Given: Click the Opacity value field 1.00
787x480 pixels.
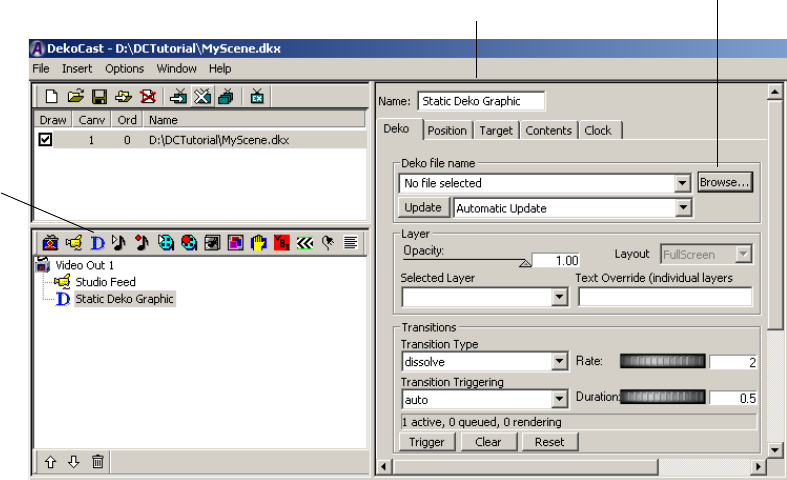Looking at the screenshot, I should pos(556,260).
